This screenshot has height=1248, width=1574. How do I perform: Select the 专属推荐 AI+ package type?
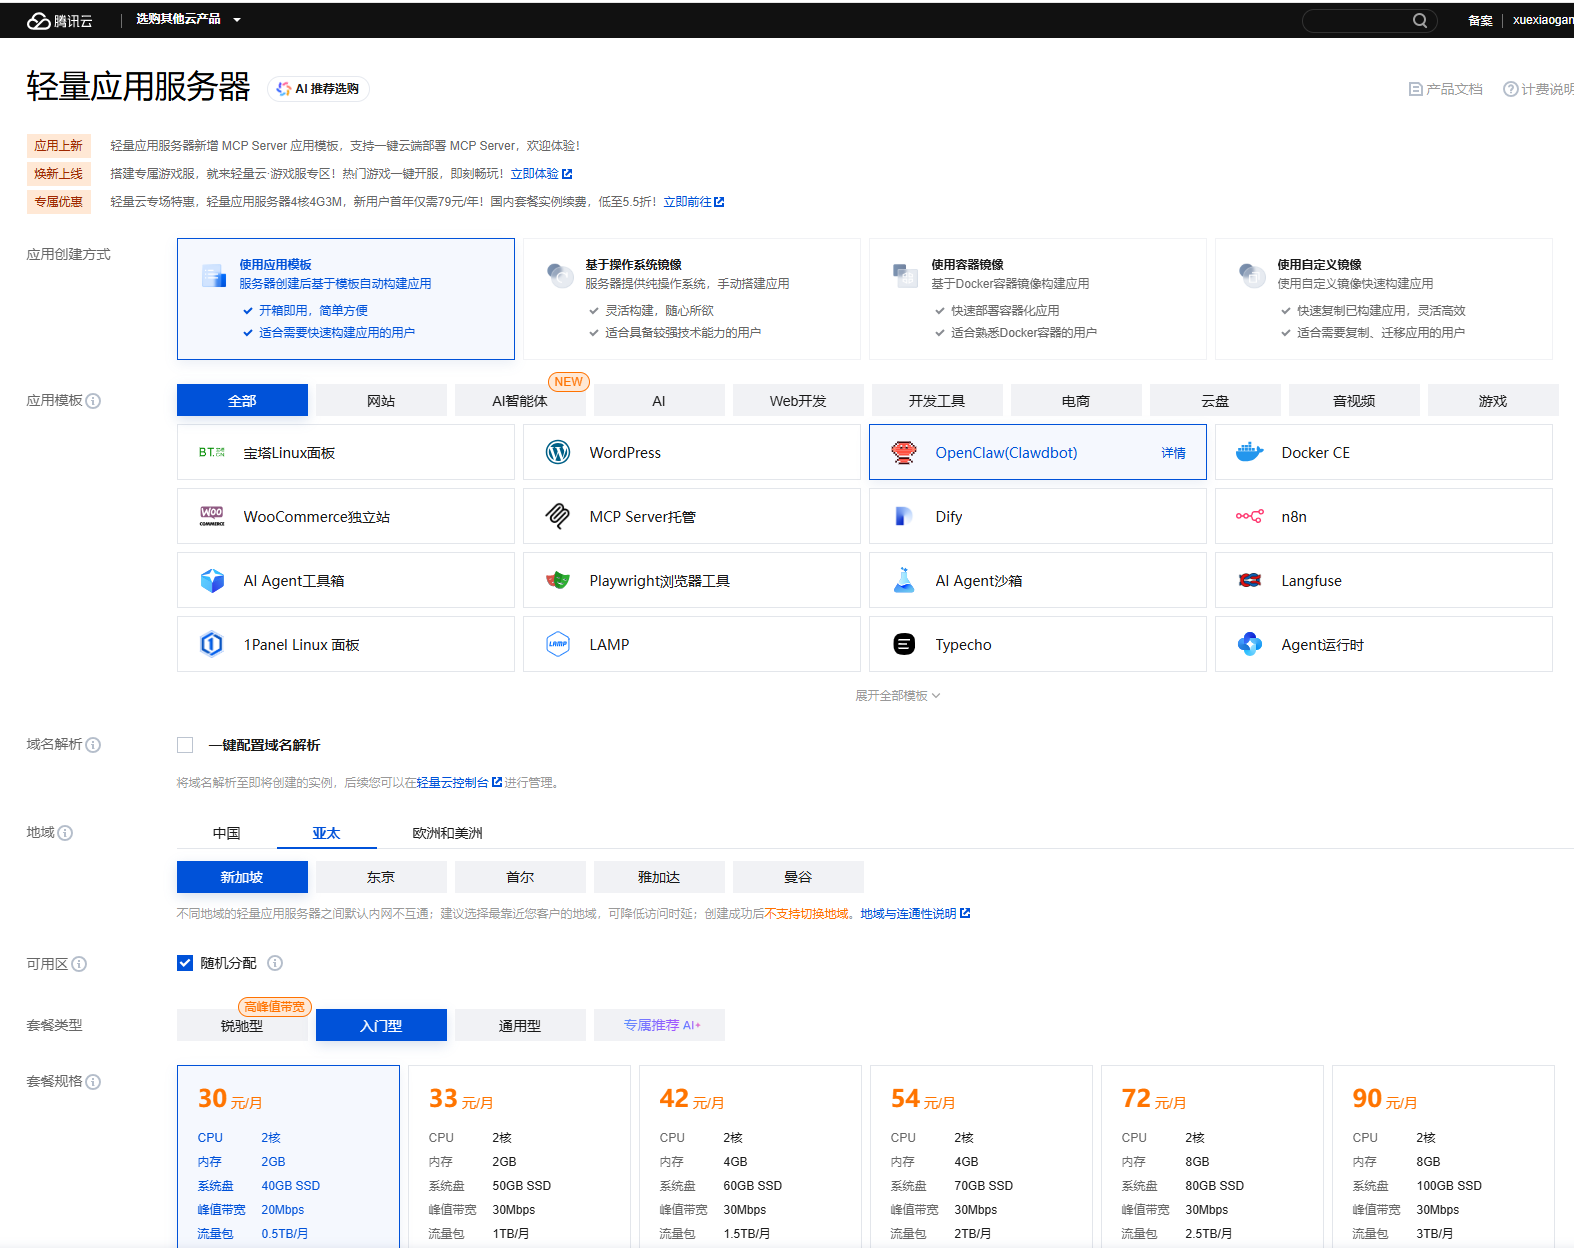pyautogui.click(x=659, y=1025)
